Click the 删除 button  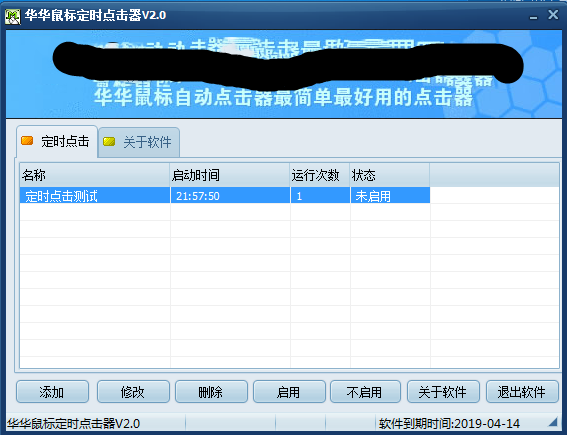coord(211,392)
